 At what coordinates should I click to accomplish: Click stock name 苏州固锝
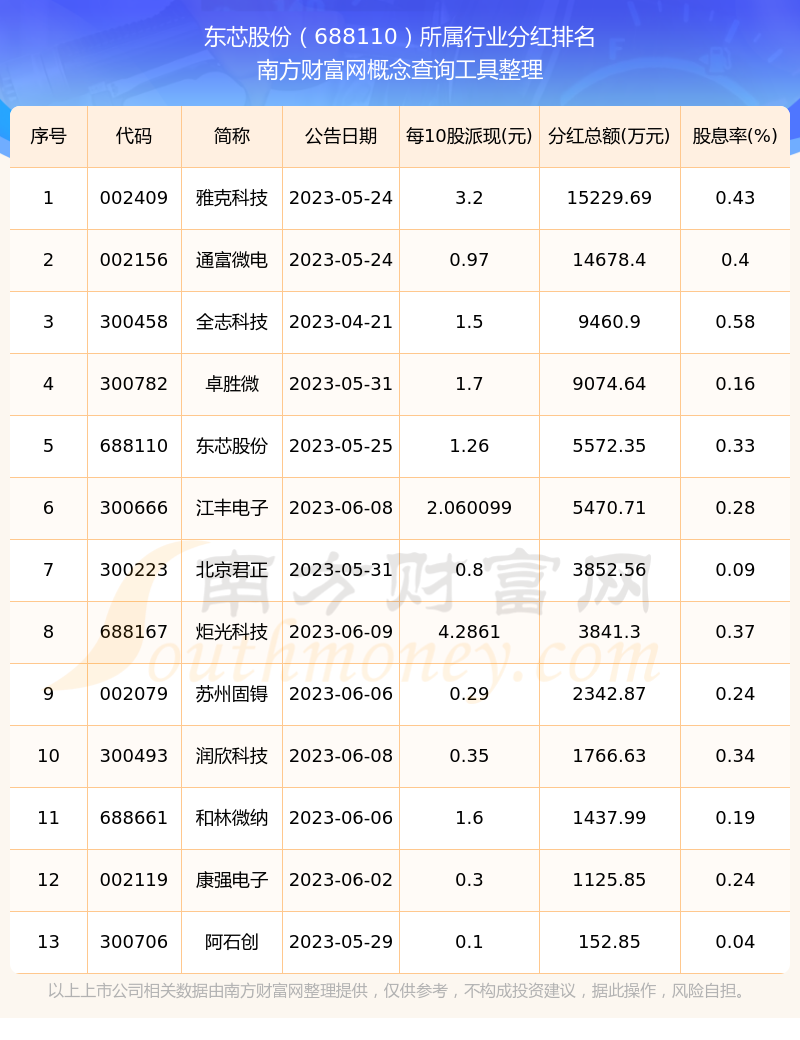[x=232, y=694]
